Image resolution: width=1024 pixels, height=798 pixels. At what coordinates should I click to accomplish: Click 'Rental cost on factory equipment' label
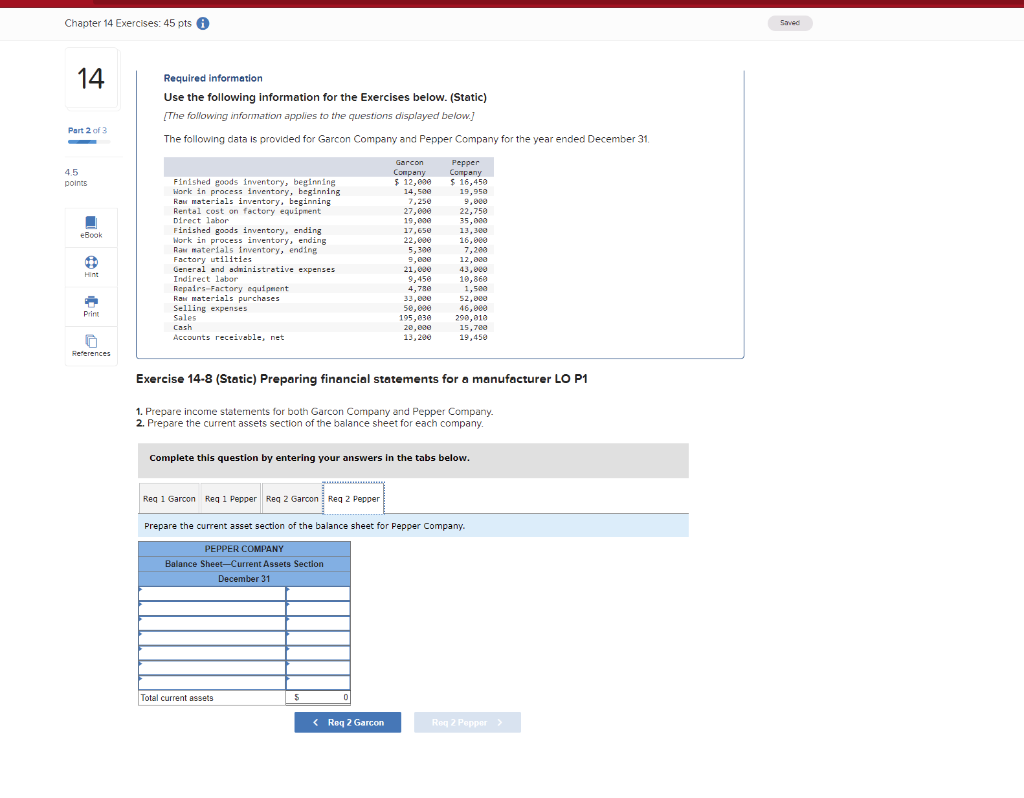coord(247,211)
